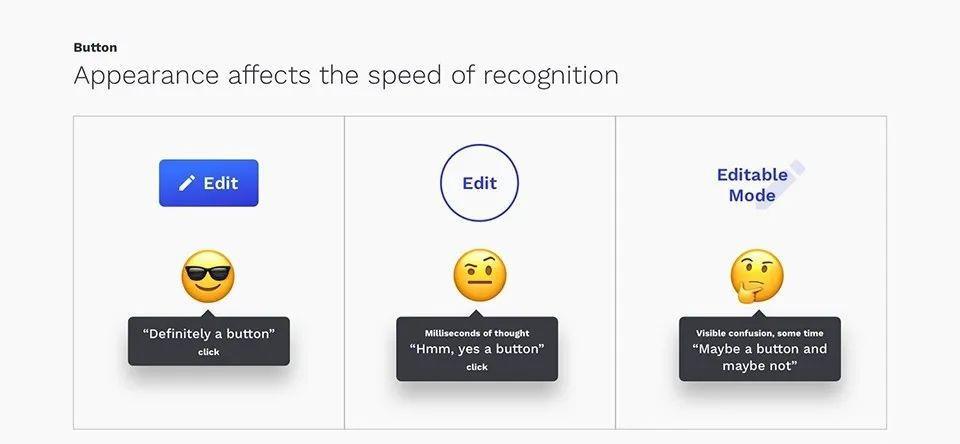Click the tooltip arrow below sunglasses emoji
Viewport: 960px width, 444px height.
[x=209, y=313]
